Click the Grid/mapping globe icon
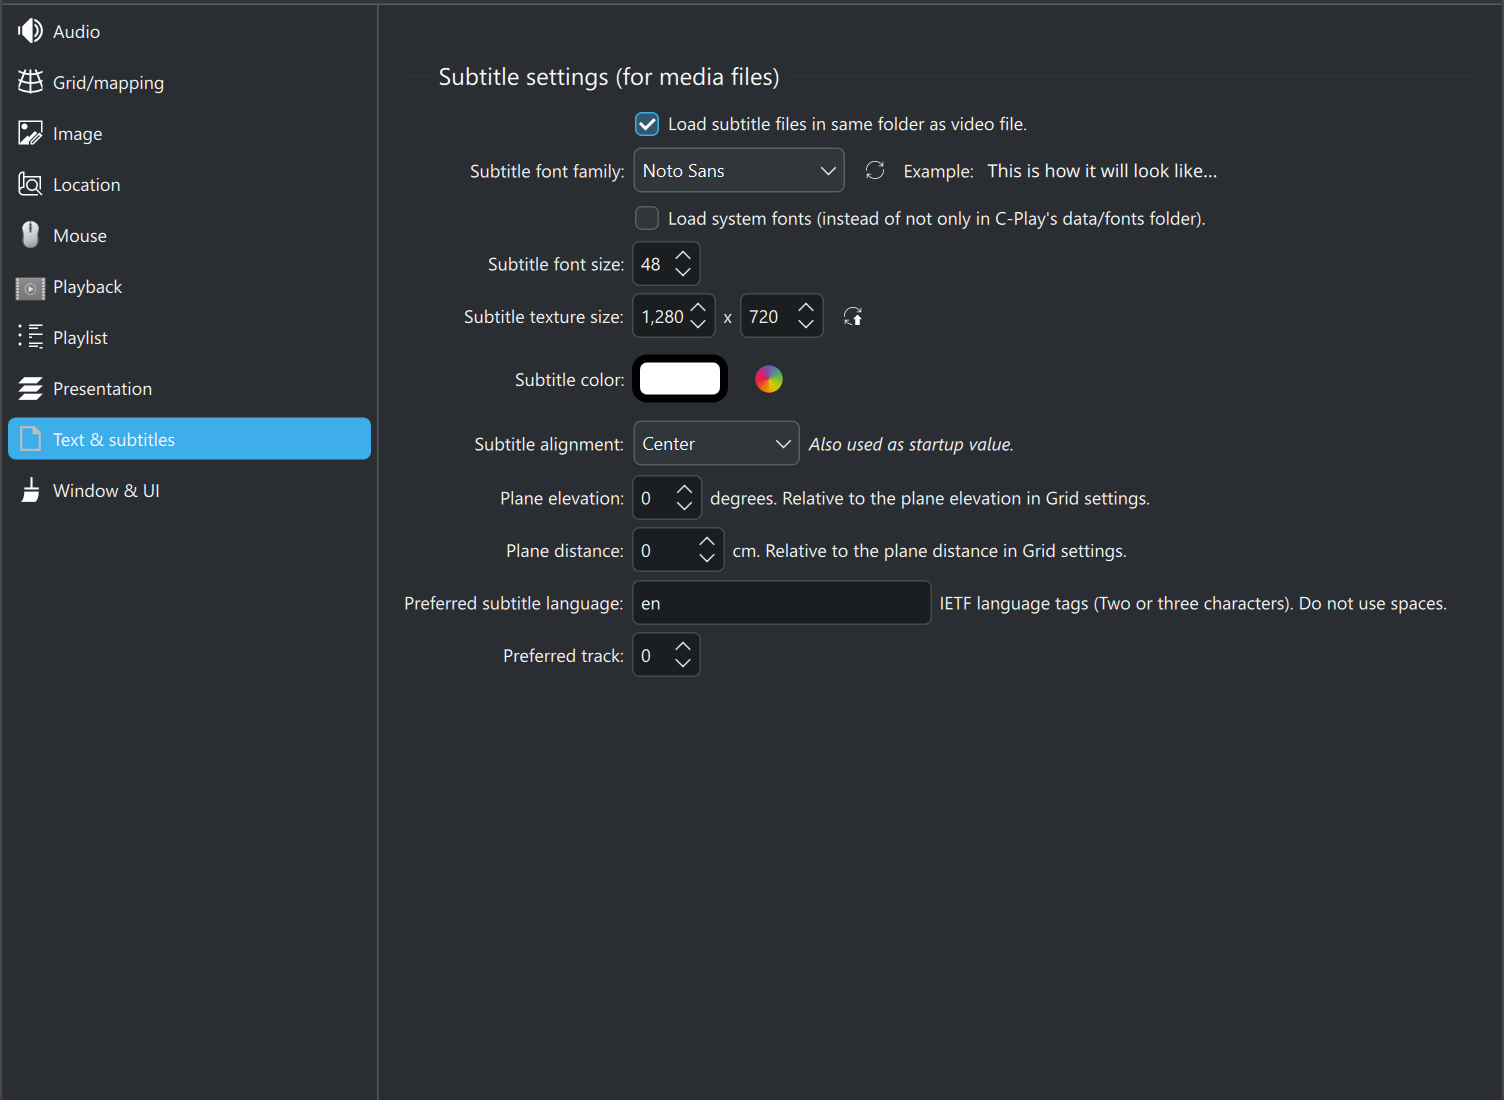The image size is (1504, 1100). click(x=31, y=82)
